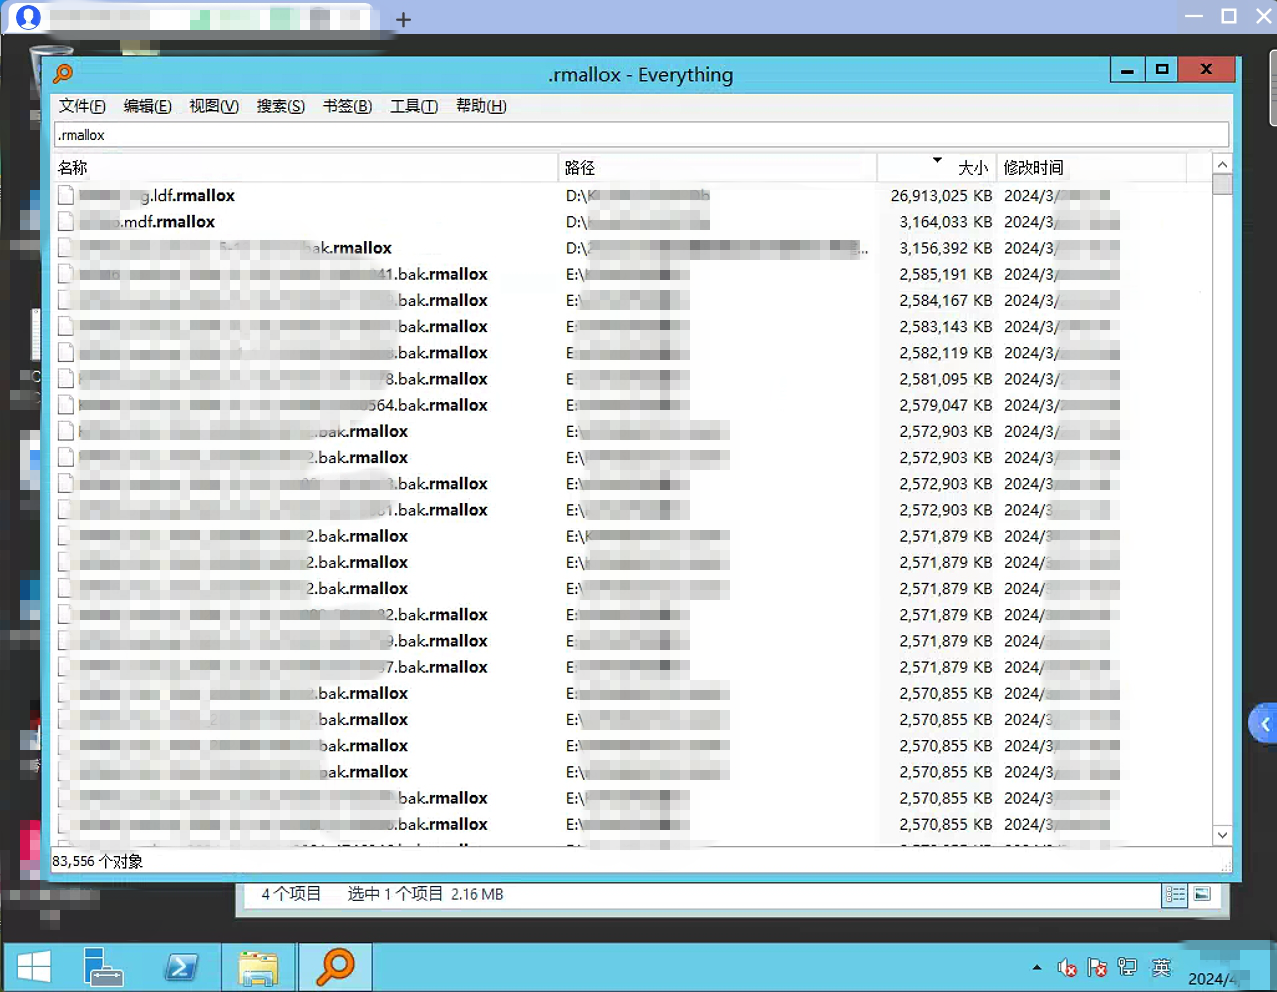Click the .rmallox search box
Image resolution: width=1277 pixels, height=992 pixels.
pyautogui.click(x=641, y=135)
